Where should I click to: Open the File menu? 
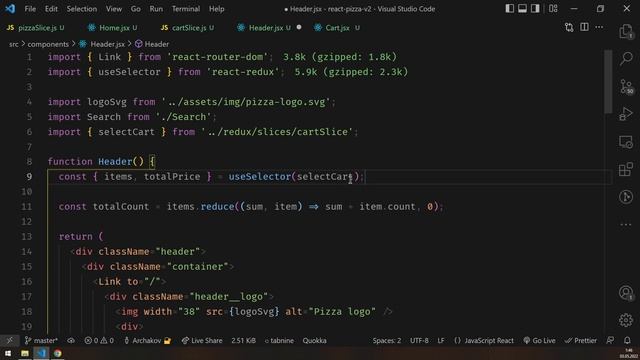tap(30, 9)
